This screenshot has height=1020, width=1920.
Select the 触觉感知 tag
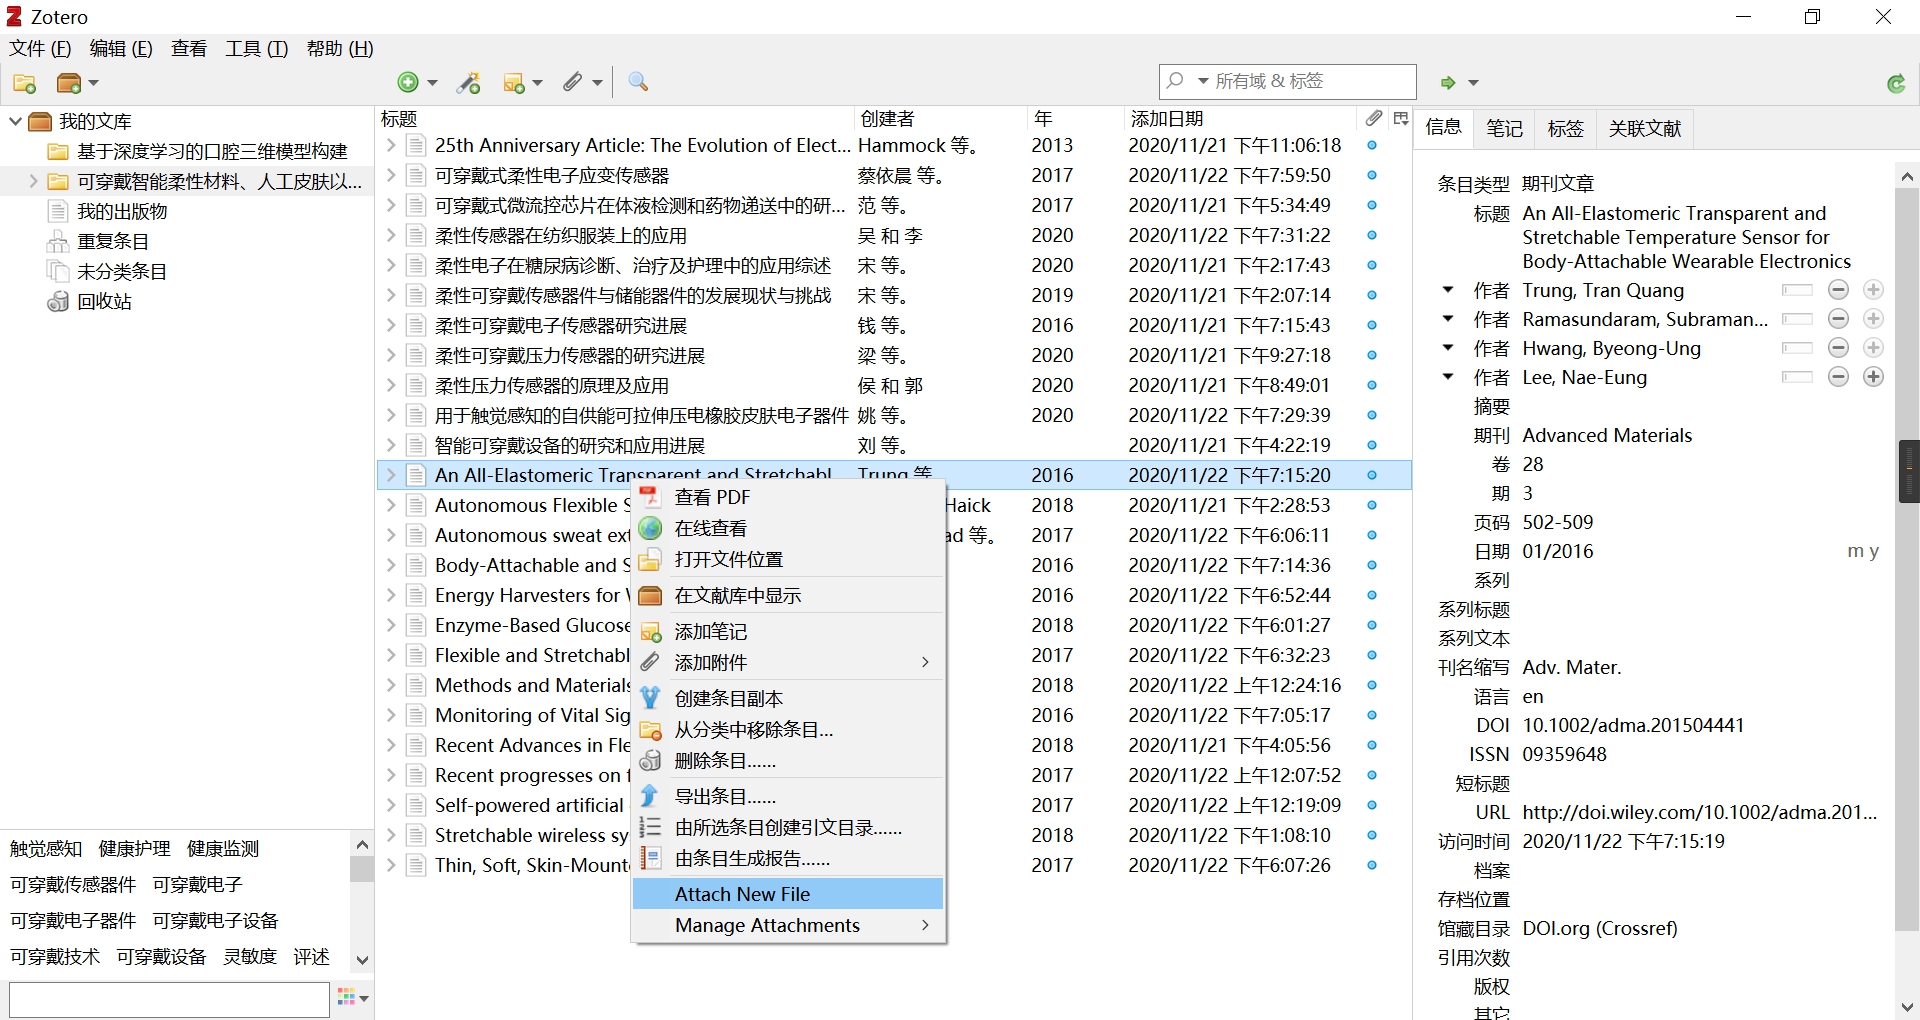(46, 849)
